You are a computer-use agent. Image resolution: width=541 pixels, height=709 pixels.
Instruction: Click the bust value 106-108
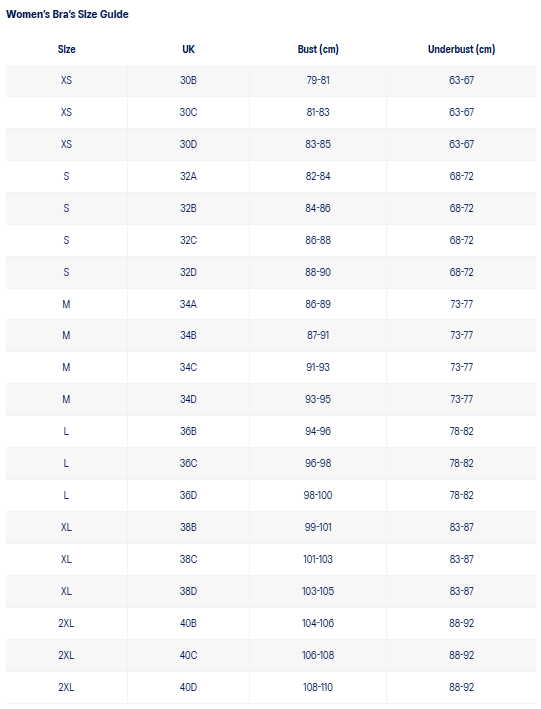click(x=318, y=656)
